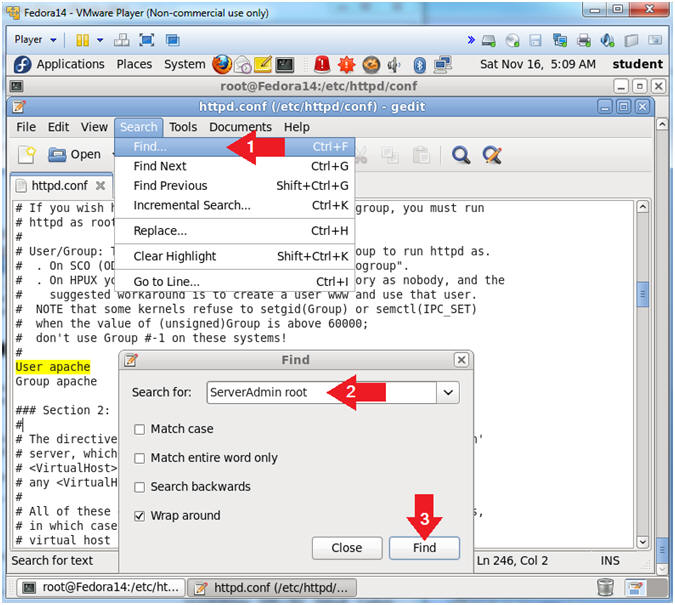The width and height of the screenshot is (675, 605).
Task: Click the red siren alert panel icon
Action: (x=322, y=65)
